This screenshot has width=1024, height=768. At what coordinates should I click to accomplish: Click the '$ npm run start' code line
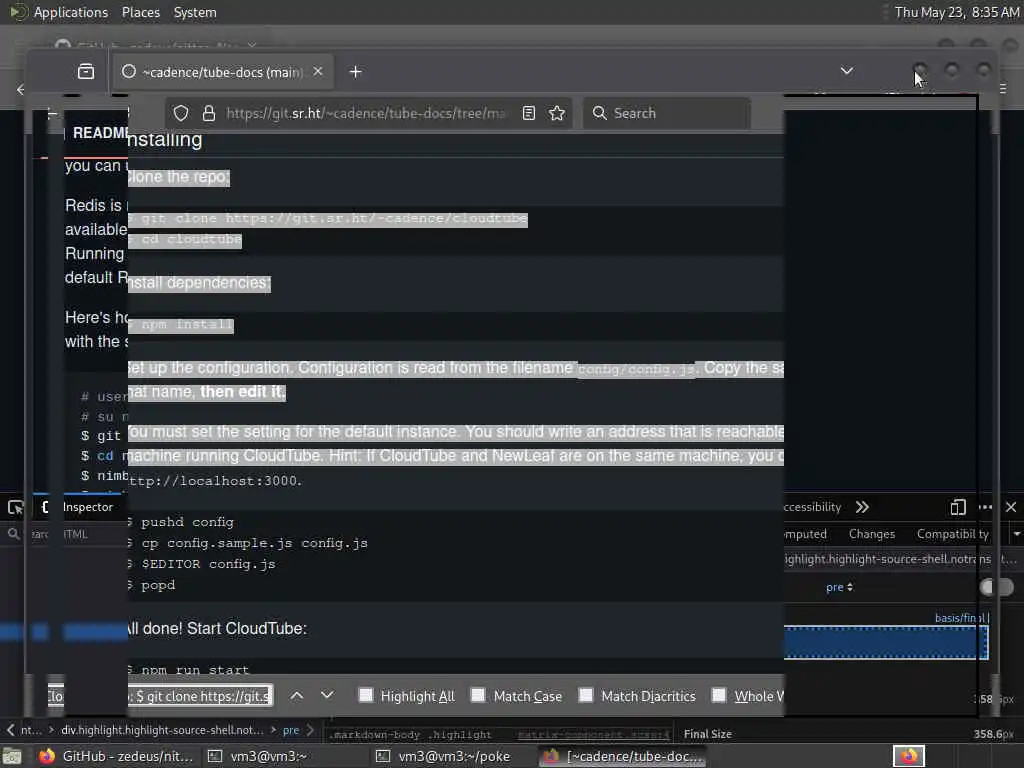[189, 669]
